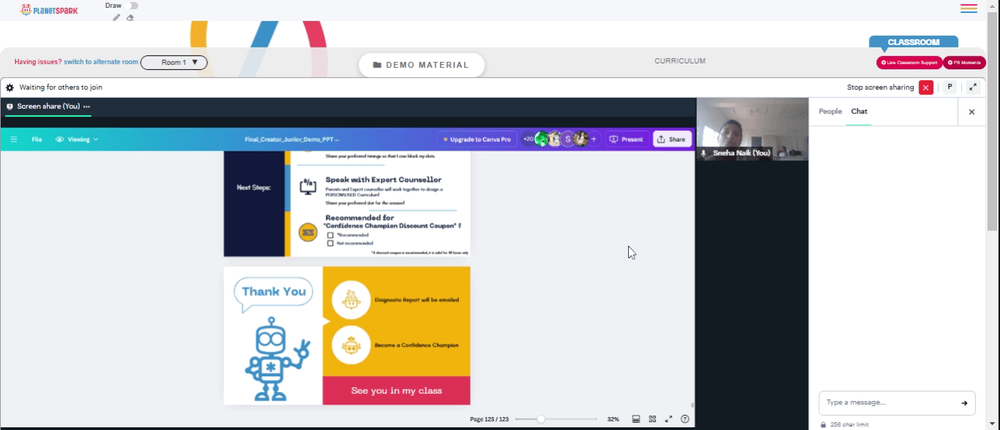Click the Final_Creator_Junior_Demo_PPT title
1000x430 pixels.
pos(291,139)
